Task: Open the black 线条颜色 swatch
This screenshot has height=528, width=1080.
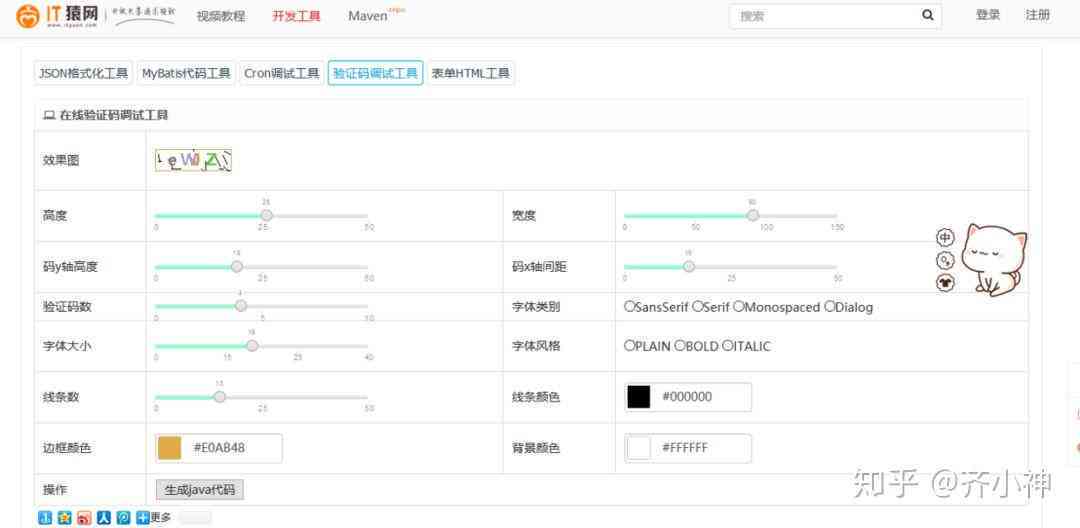Action: tap(638, 397)
